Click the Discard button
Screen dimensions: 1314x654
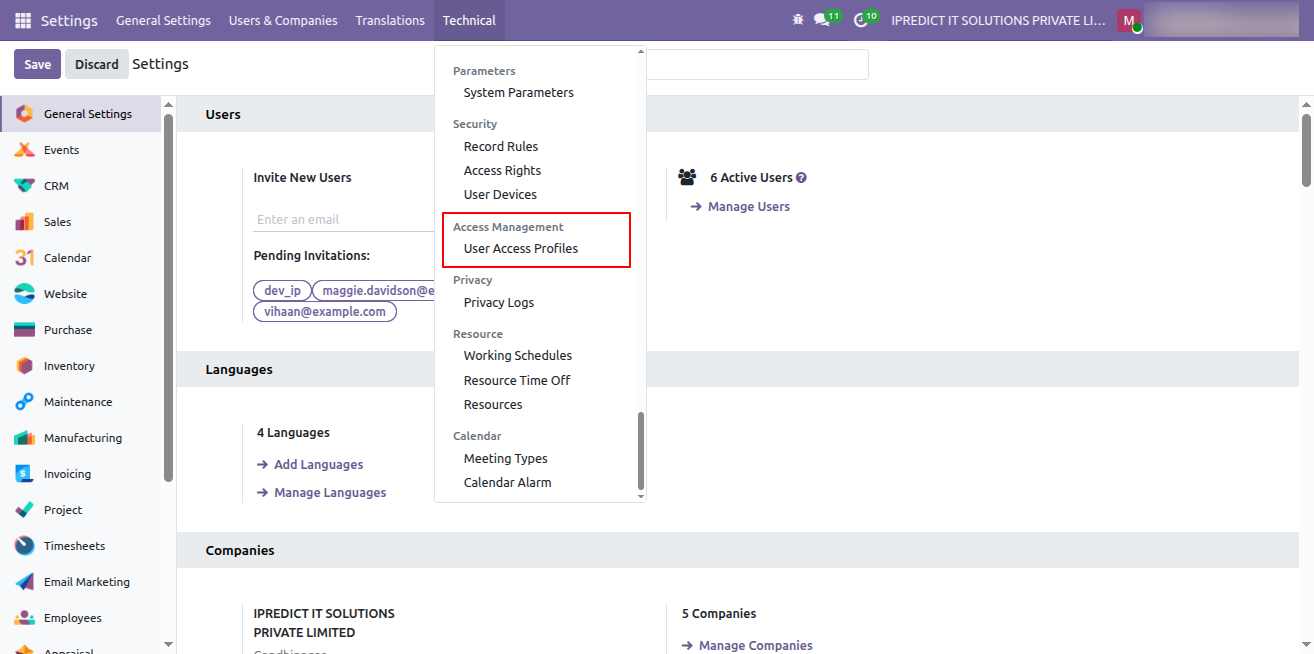click(x=97, y=64)
